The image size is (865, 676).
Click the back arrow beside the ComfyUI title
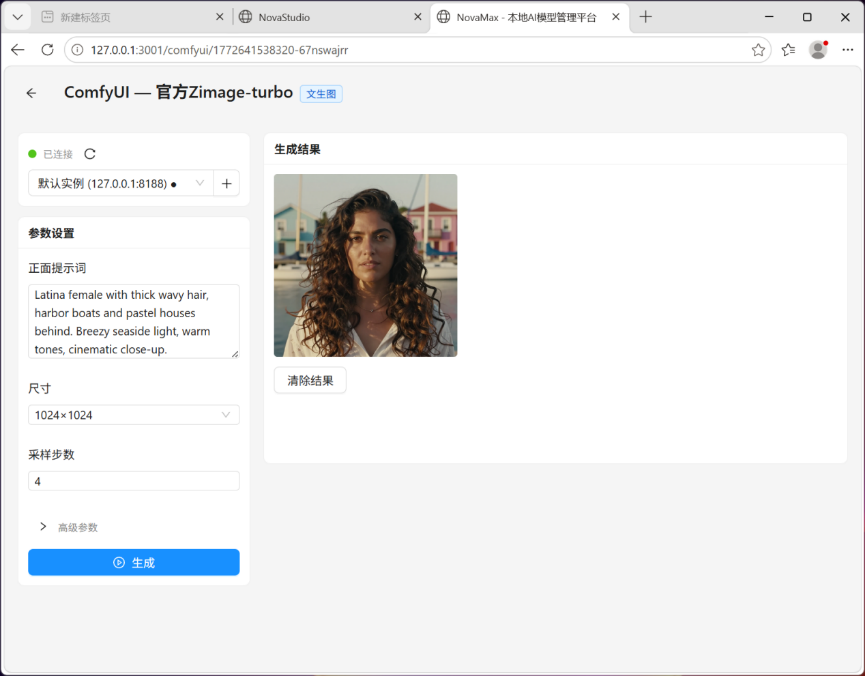[31, 93]
